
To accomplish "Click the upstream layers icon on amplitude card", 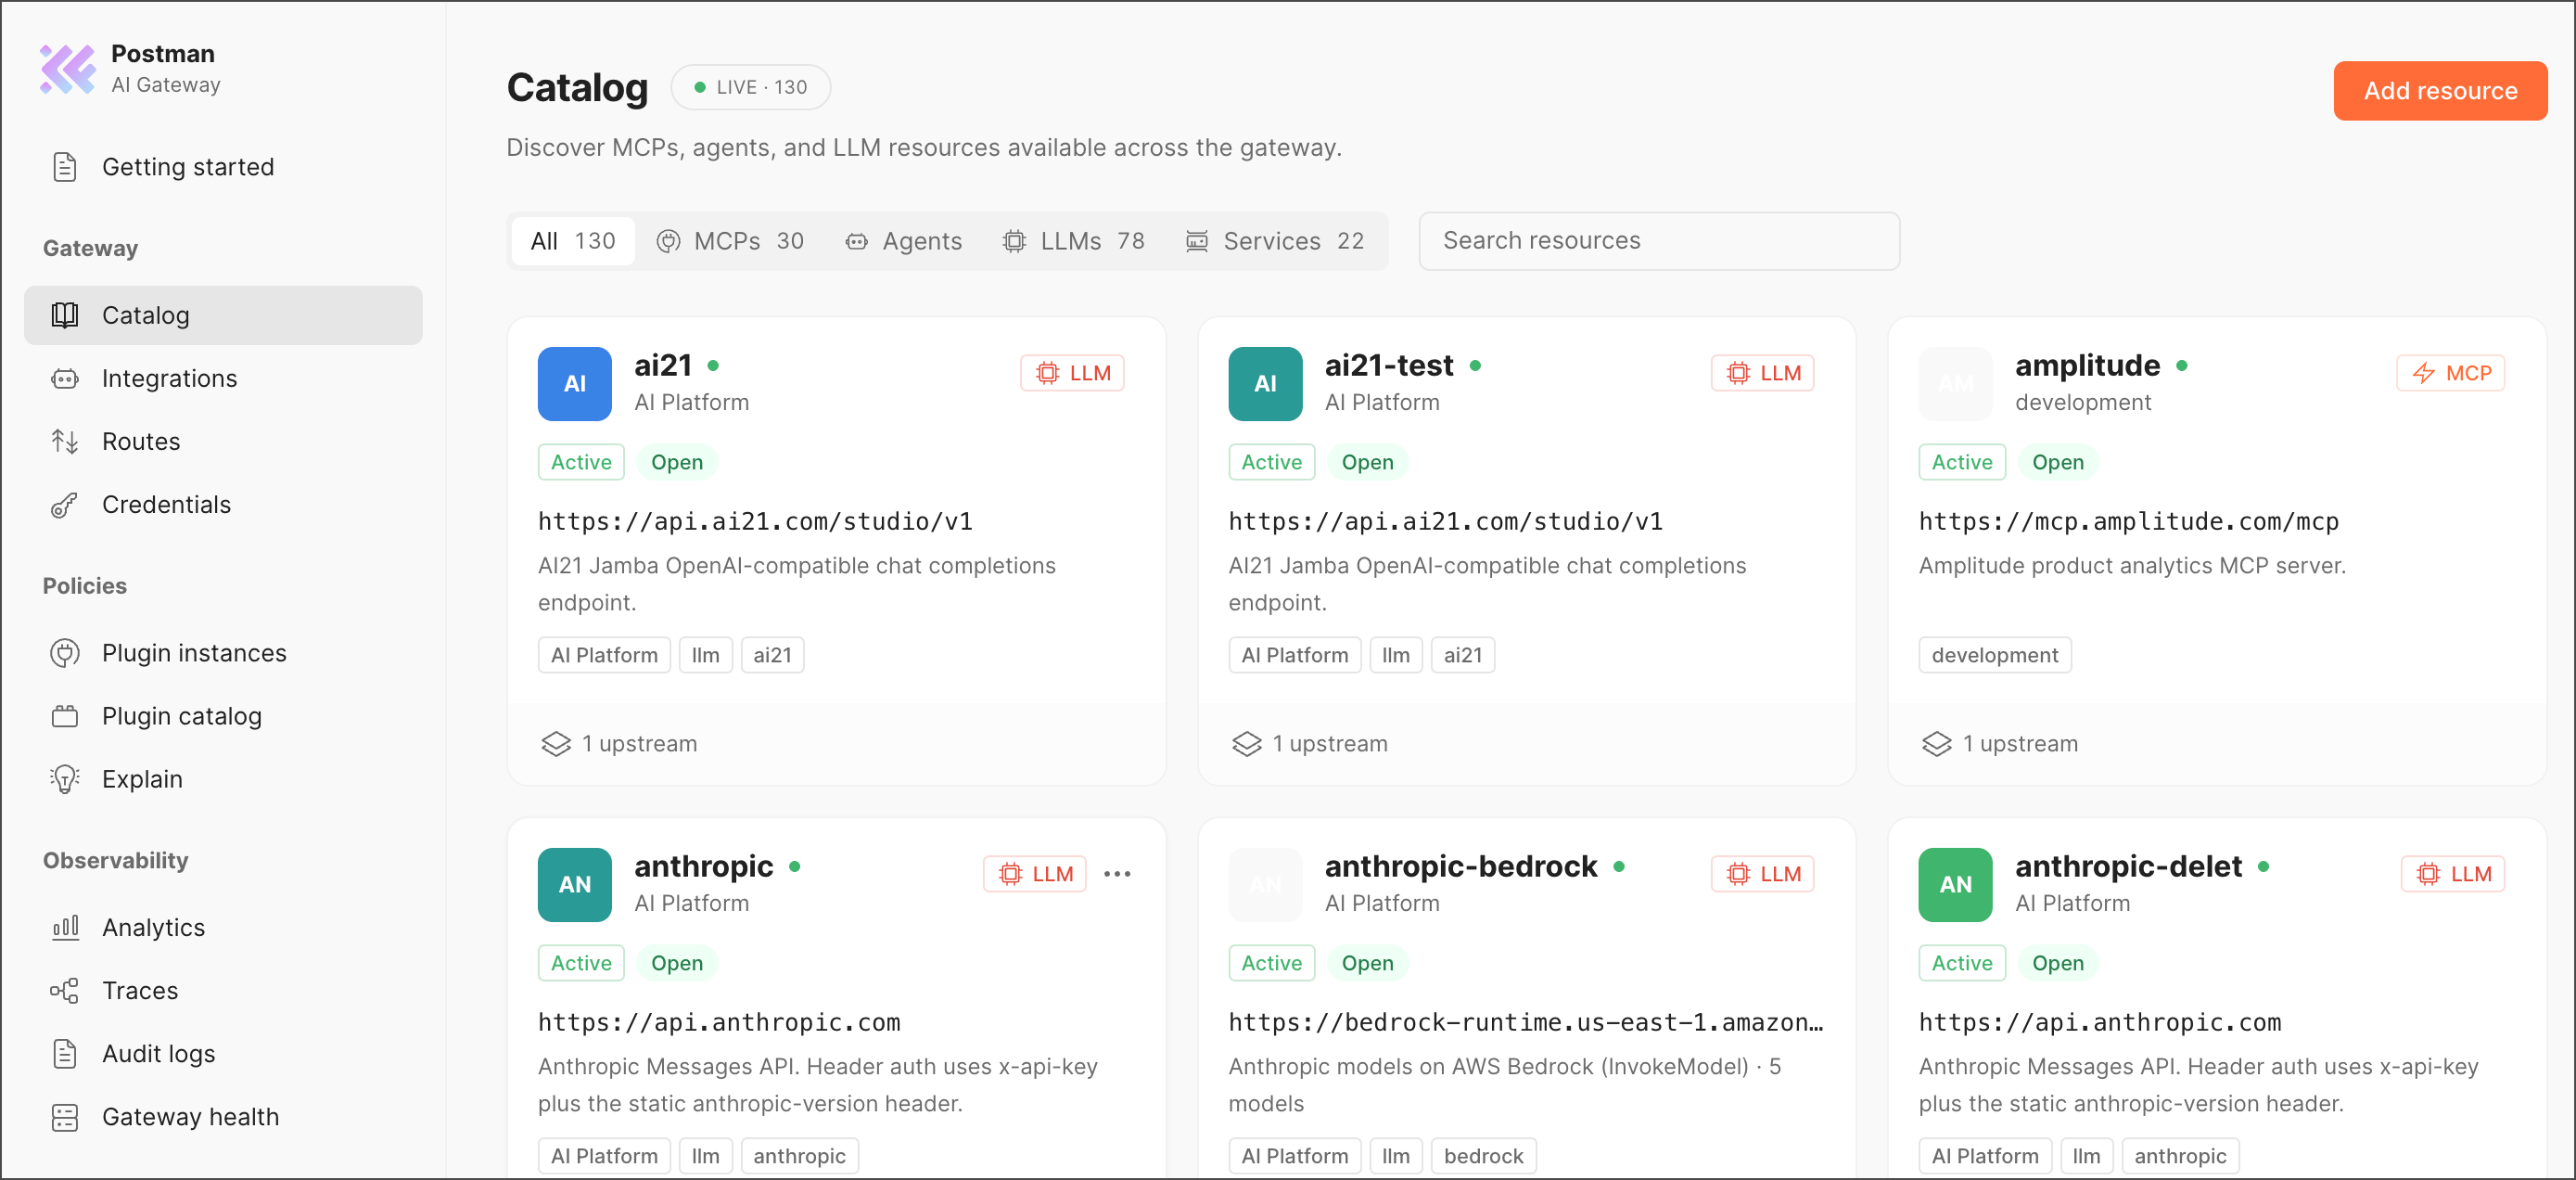I will click(1937, 744).
